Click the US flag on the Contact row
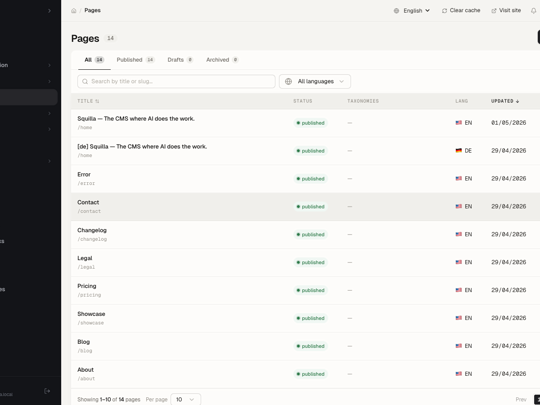This screenshot has width=540, height=405. (x=459, y=206)
